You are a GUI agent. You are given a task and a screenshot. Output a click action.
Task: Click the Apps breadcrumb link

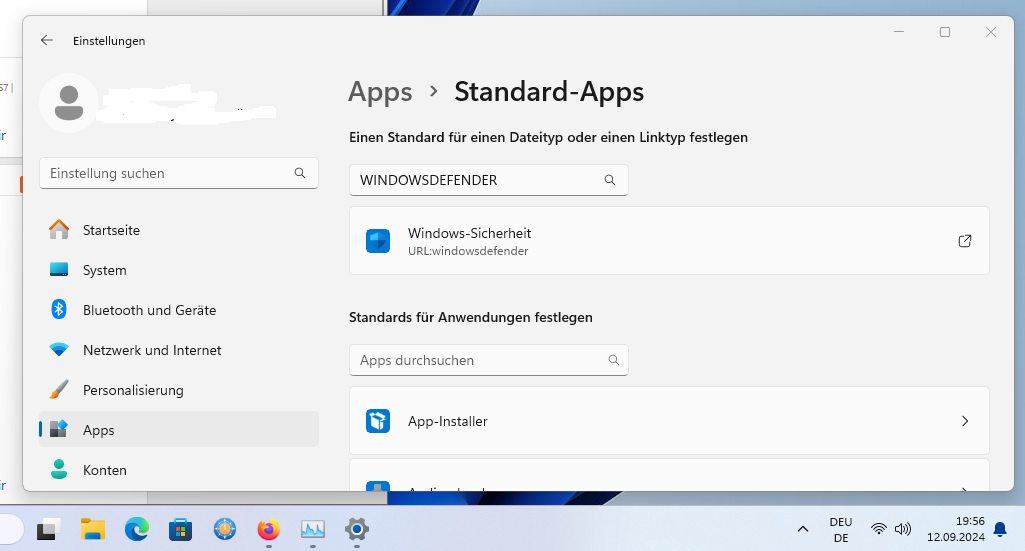(x=380, y=92)
